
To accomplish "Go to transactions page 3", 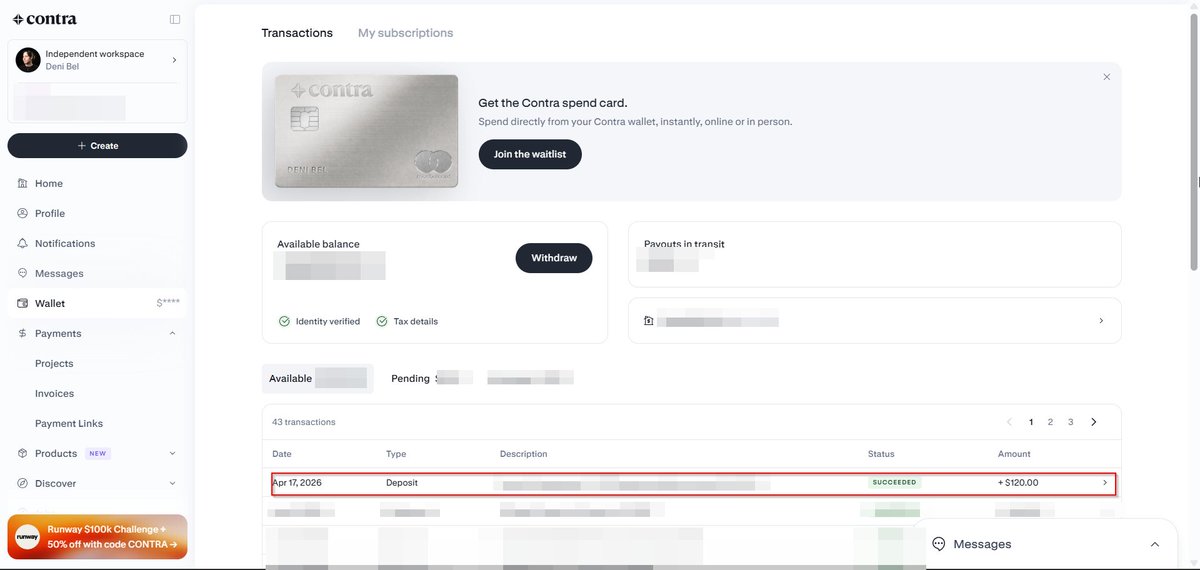I will coord(1070,422).
